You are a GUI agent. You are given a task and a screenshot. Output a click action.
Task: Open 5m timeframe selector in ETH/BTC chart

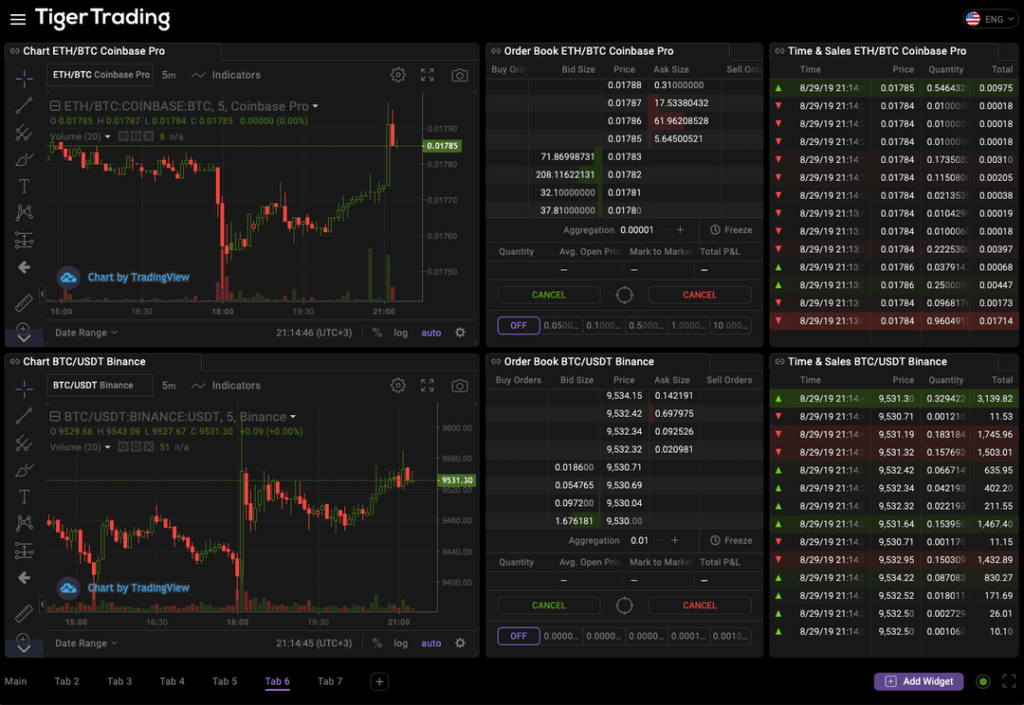169,75
